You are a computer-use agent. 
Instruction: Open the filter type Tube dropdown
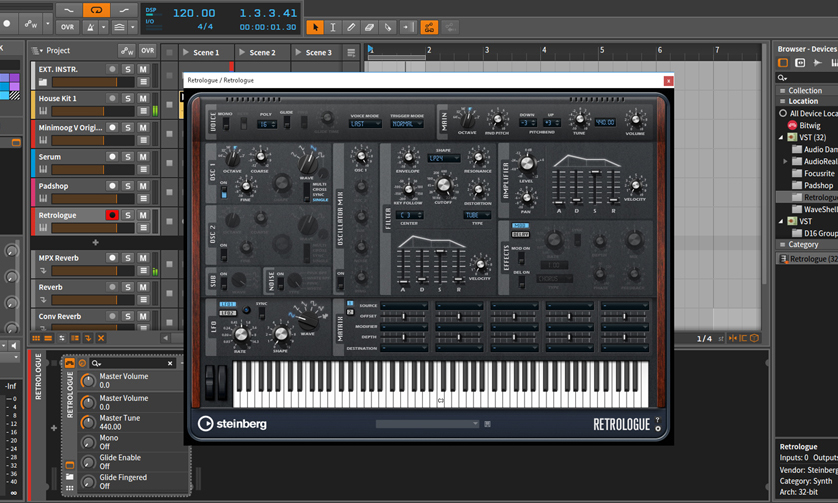point(476,215)
